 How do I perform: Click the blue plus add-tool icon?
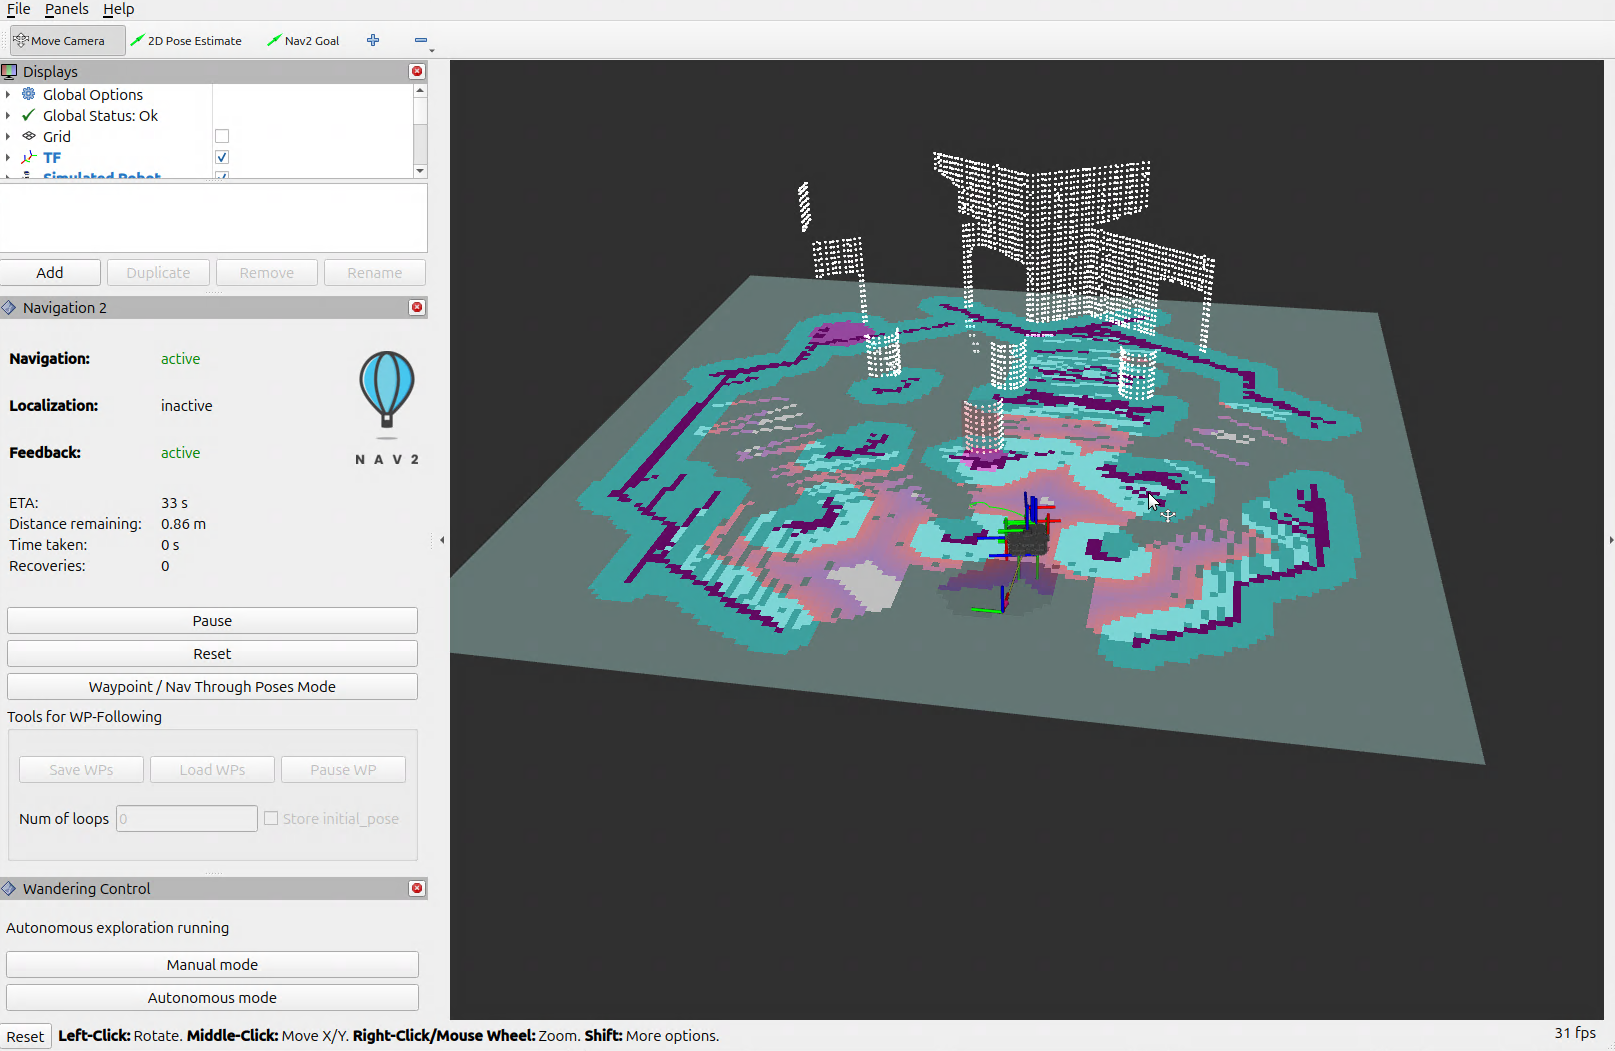(373, 41)
